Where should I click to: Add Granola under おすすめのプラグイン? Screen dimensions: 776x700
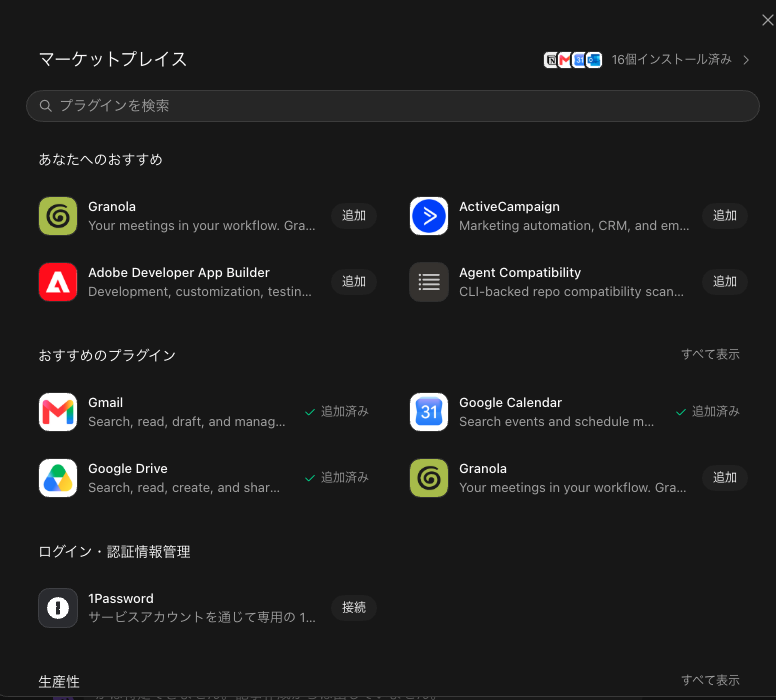(x=725, y=478)
